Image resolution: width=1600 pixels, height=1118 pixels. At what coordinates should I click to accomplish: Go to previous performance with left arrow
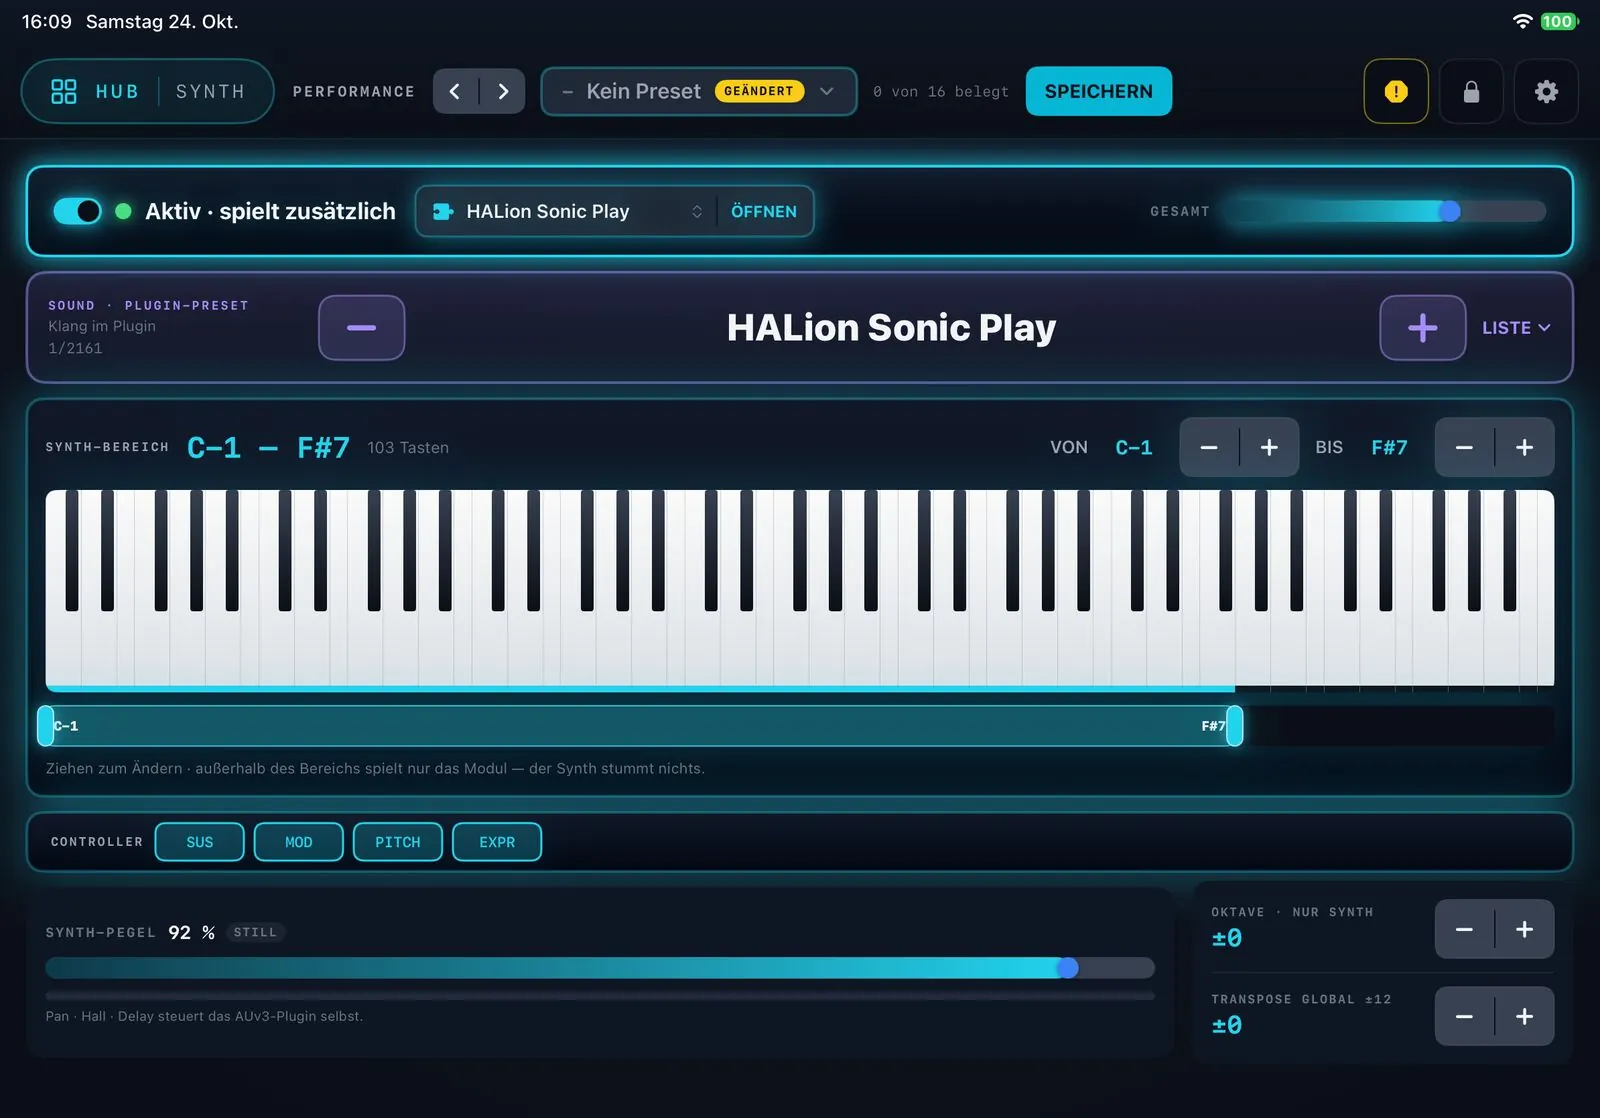click(x=455, y=91)
